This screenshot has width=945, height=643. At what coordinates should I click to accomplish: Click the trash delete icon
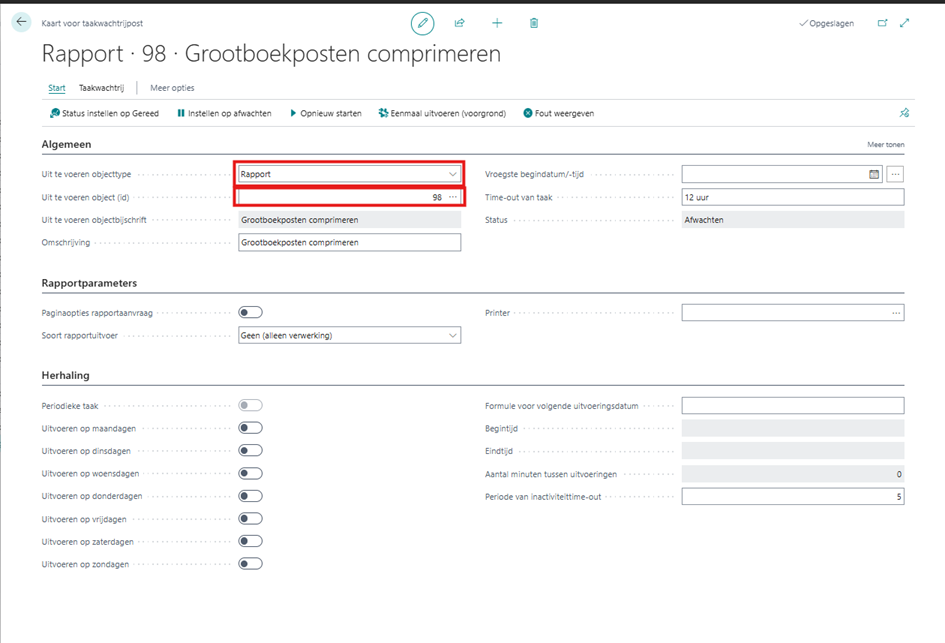click(x=534, y=23)
